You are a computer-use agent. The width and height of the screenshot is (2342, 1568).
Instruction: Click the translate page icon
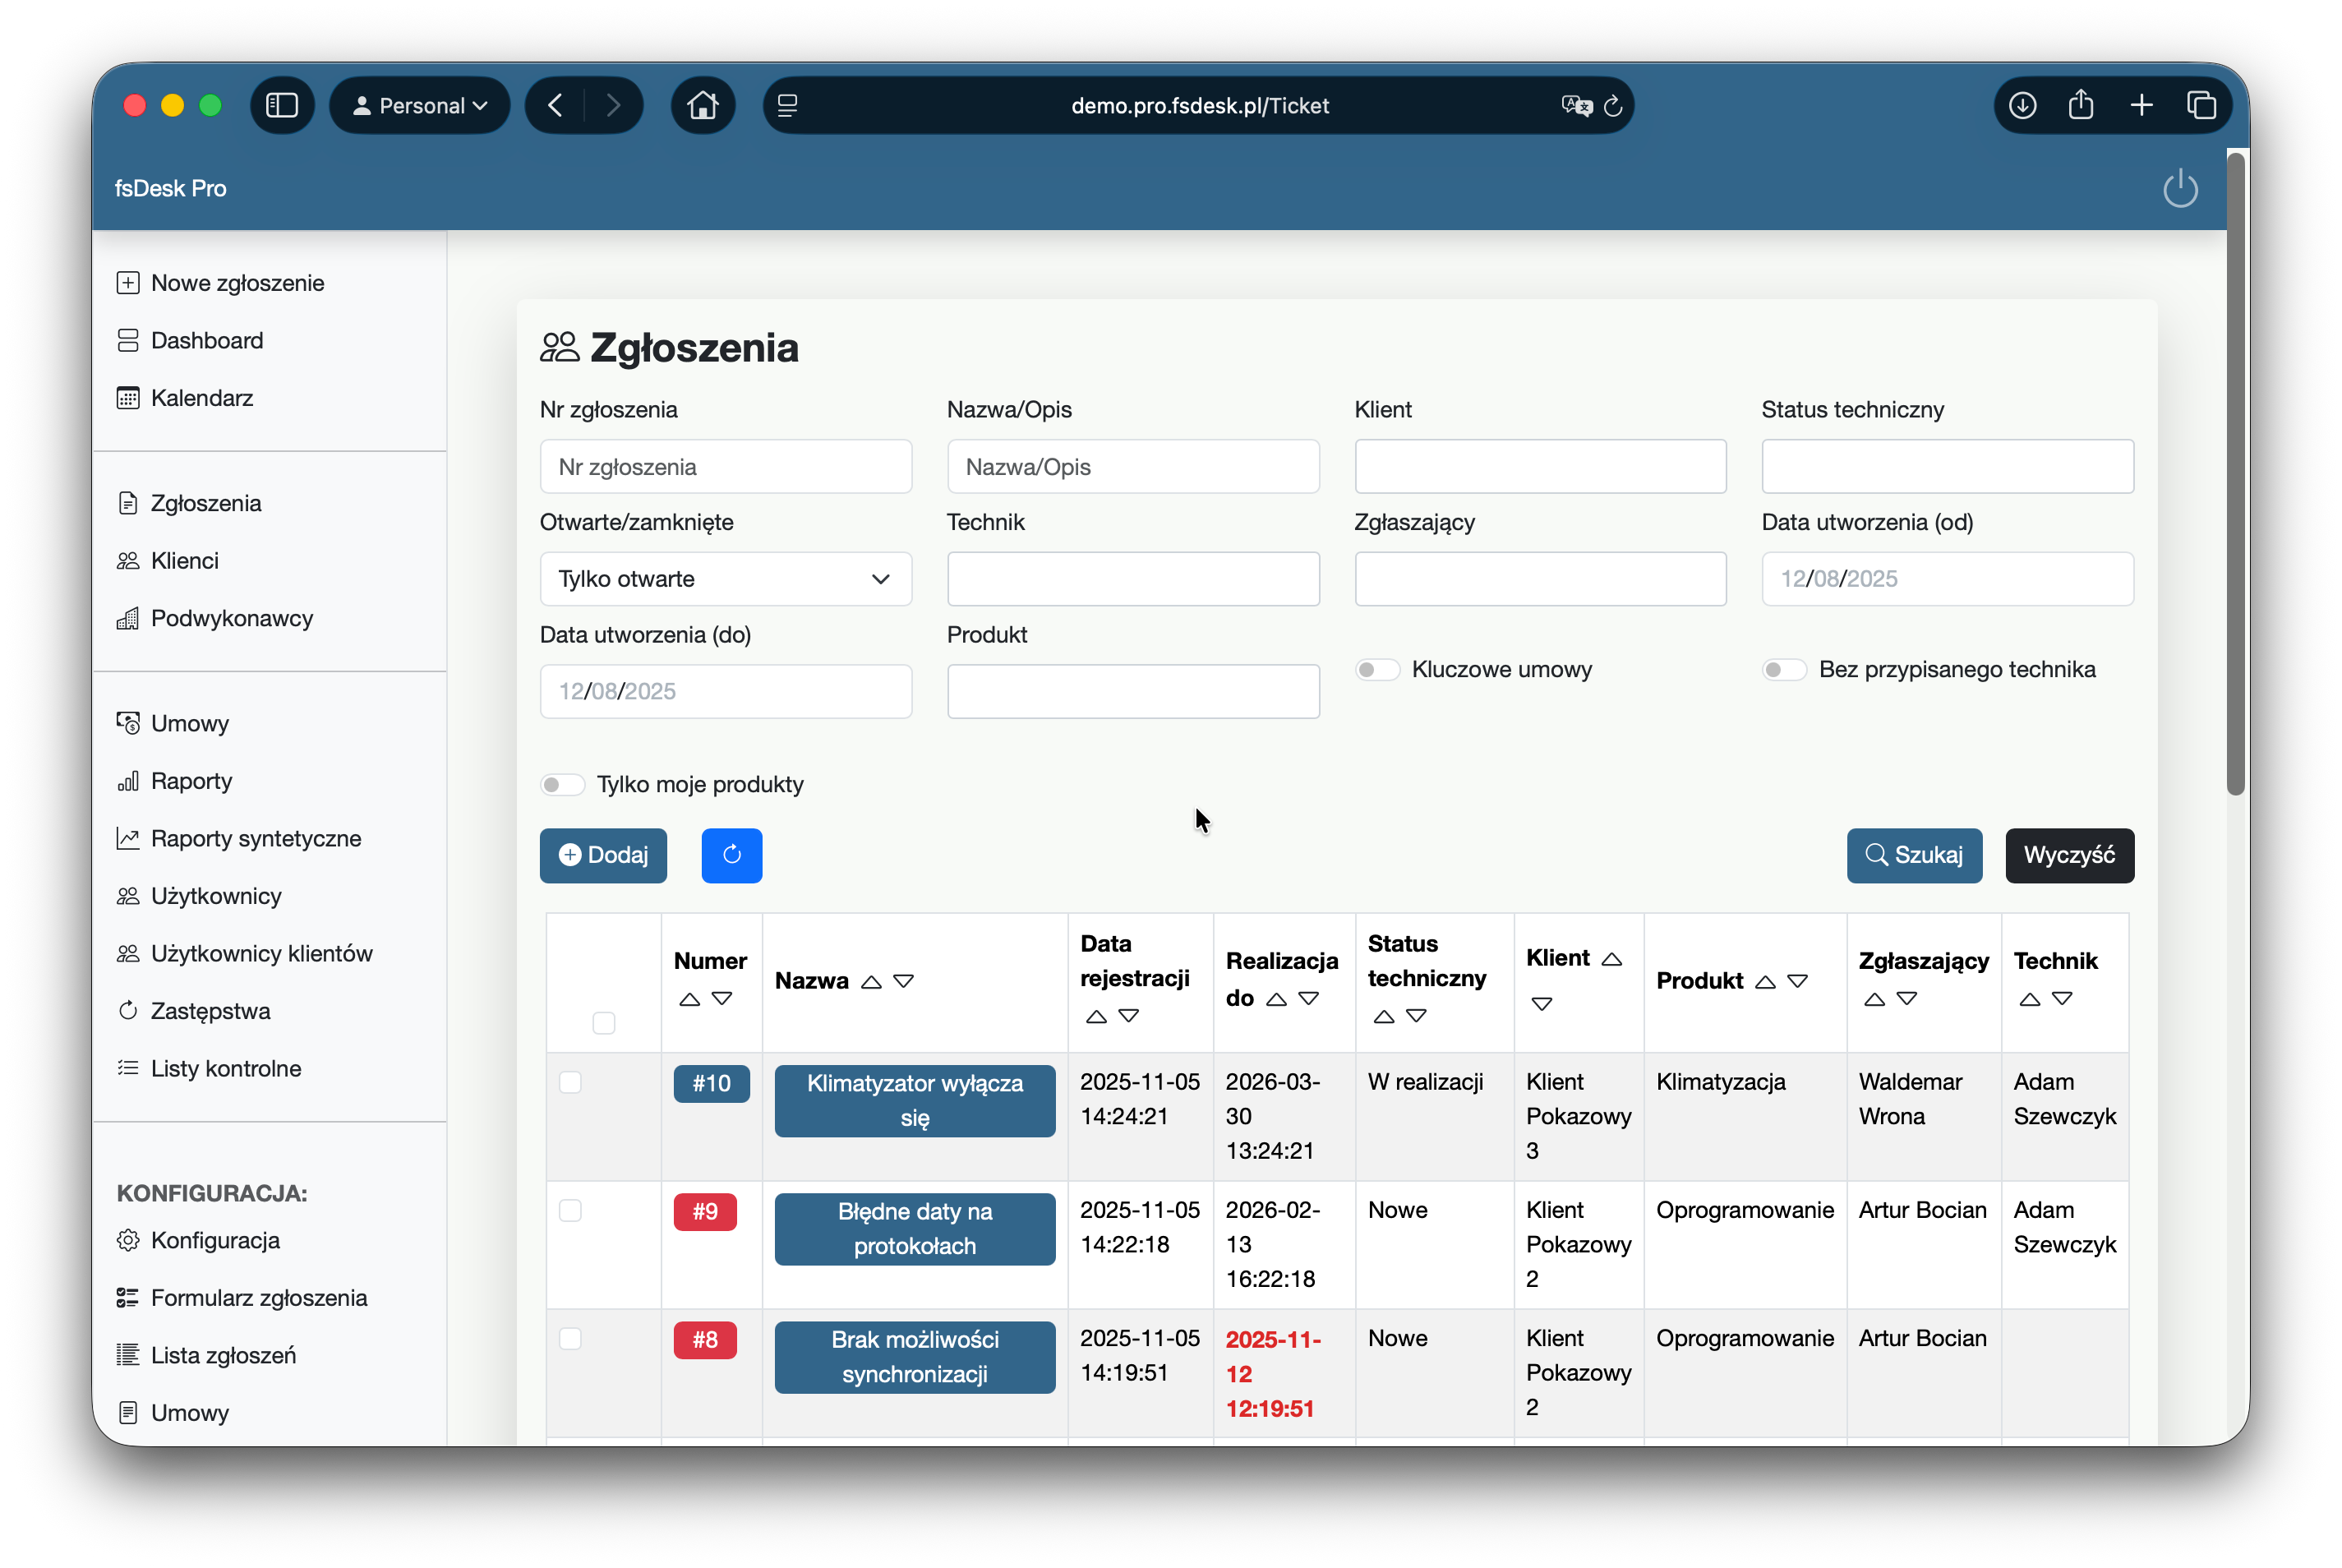tap(1576, 105)
